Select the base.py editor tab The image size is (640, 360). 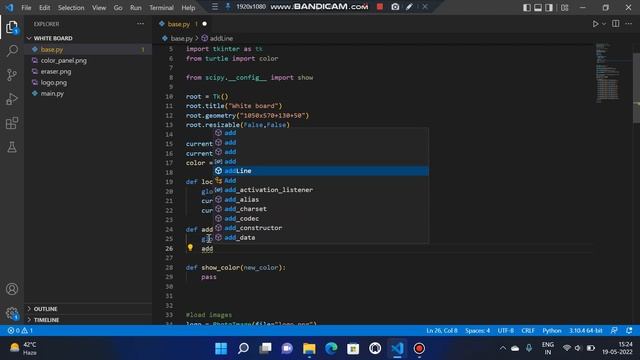(x=179, y=24)
